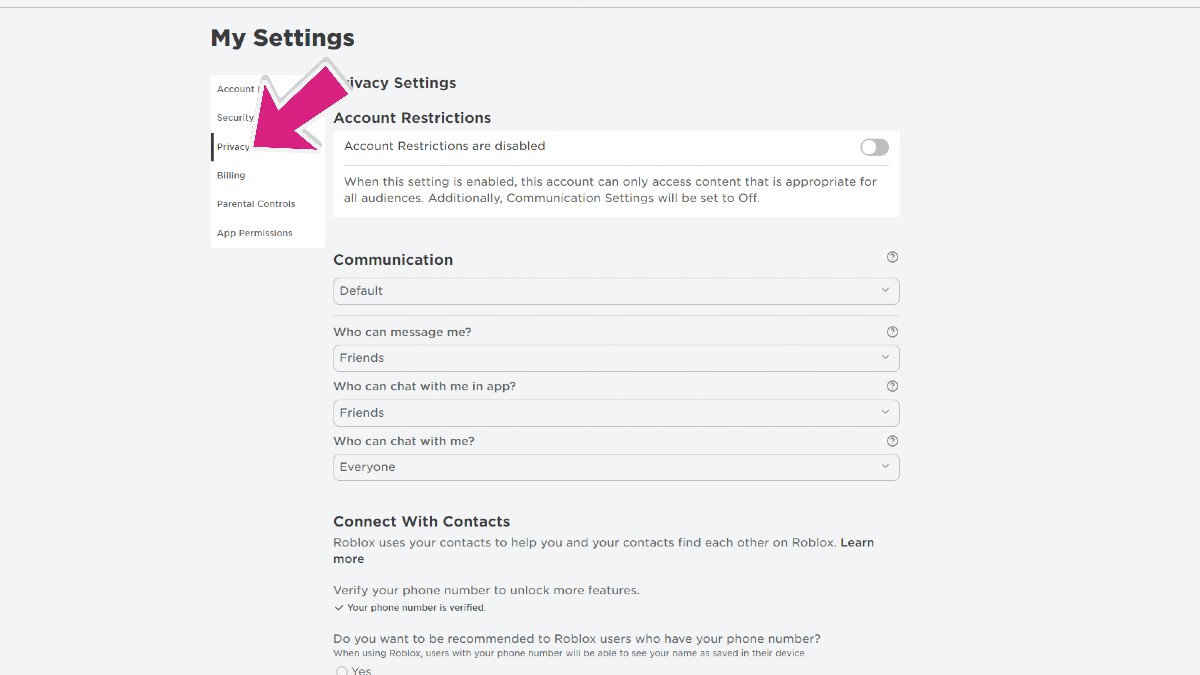Click help icon beside "Who can message me?"
This screenshot has height=675, width=1200.
[x=892, y=332]
